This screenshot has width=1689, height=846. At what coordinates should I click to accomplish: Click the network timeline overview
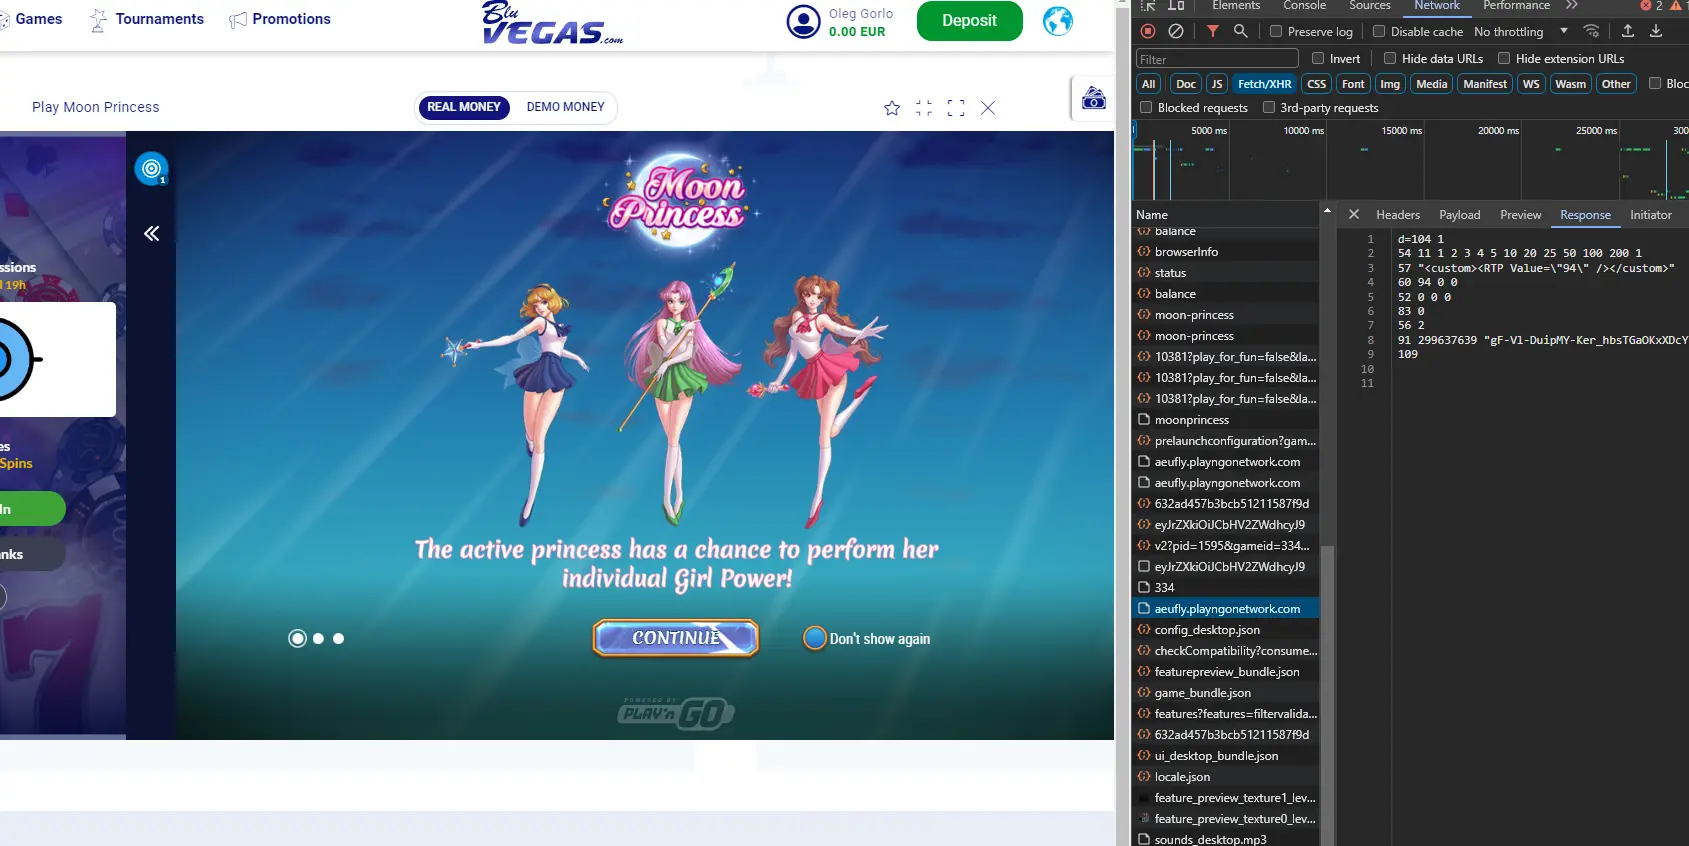[x=1410, y=160]
